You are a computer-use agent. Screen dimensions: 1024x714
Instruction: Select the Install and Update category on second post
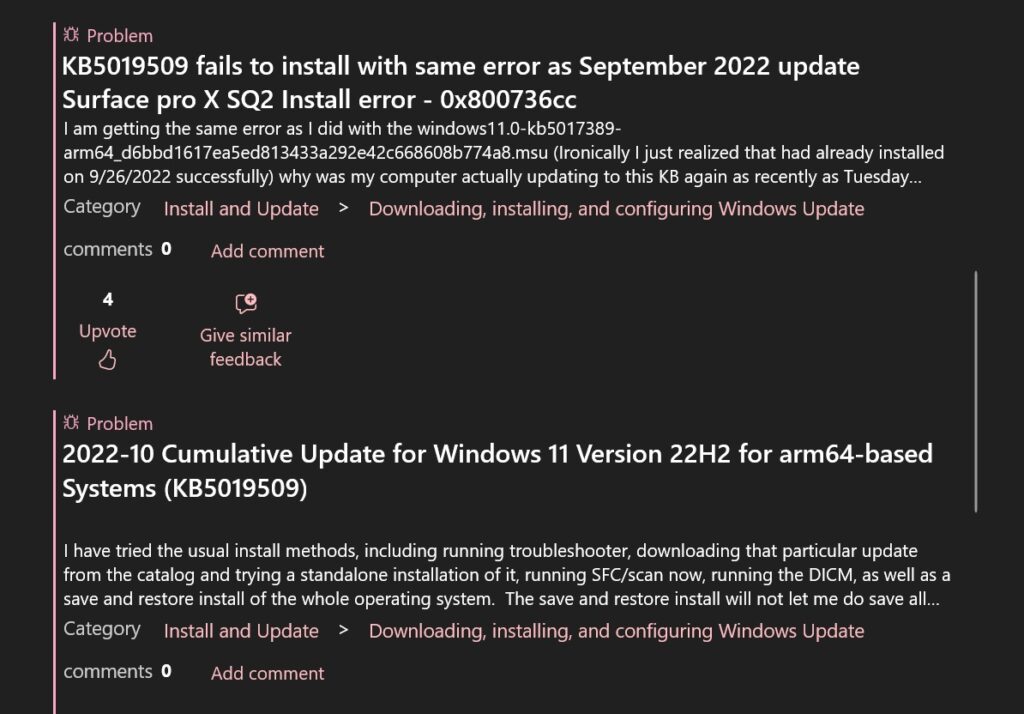pos(240,631)
